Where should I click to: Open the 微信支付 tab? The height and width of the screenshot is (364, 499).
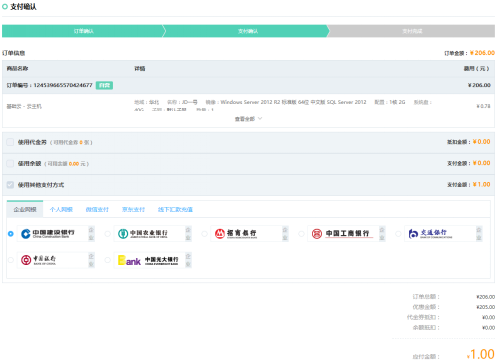[97, 209]
